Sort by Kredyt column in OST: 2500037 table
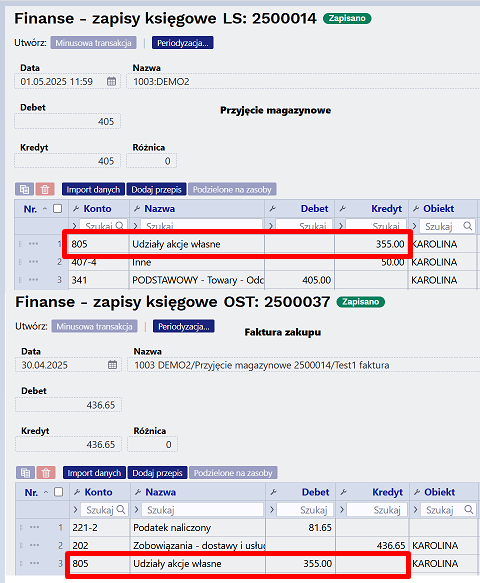Screen dimensions: 480x583 (387, 492)
